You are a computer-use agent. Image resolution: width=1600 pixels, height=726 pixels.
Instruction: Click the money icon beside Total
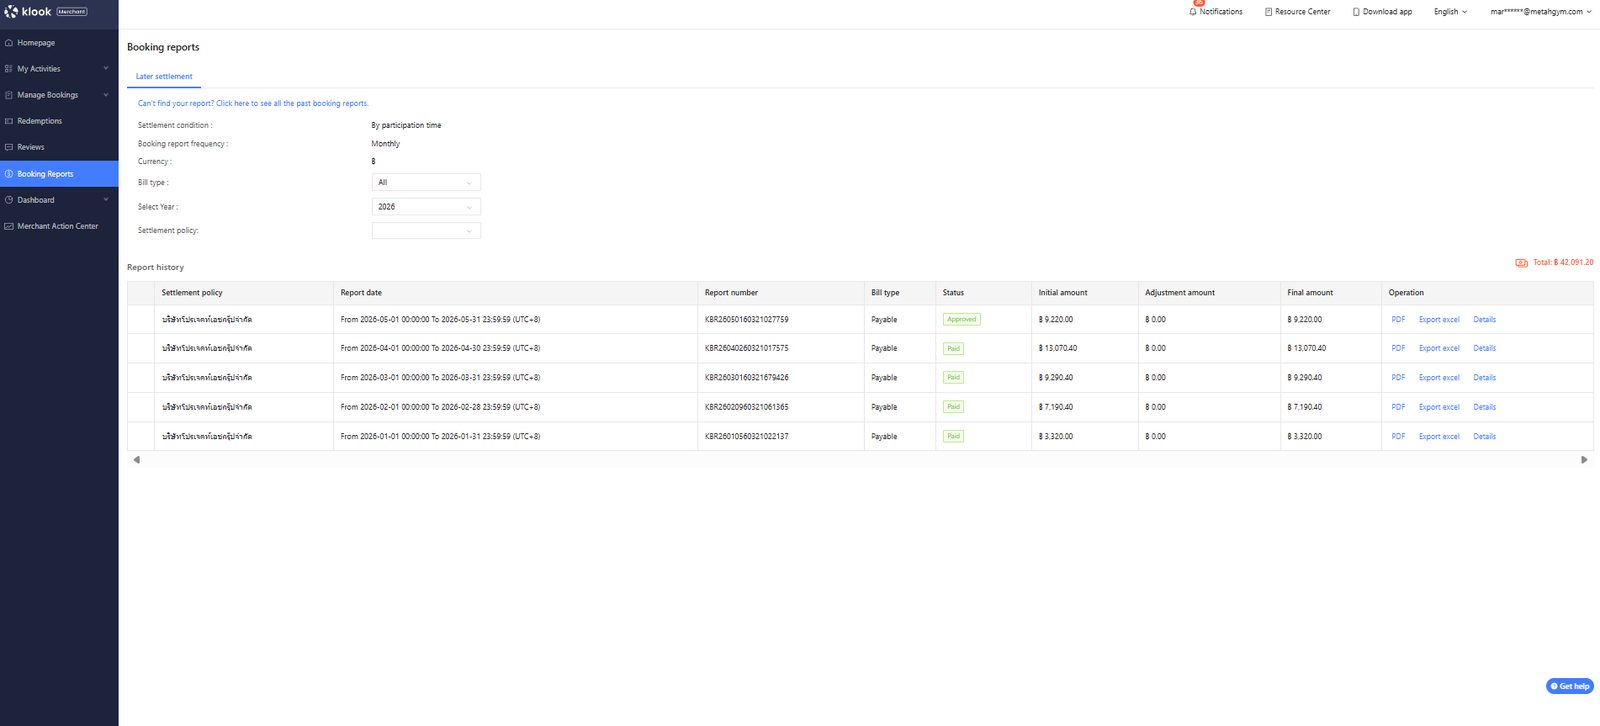tap(1521, 263)
